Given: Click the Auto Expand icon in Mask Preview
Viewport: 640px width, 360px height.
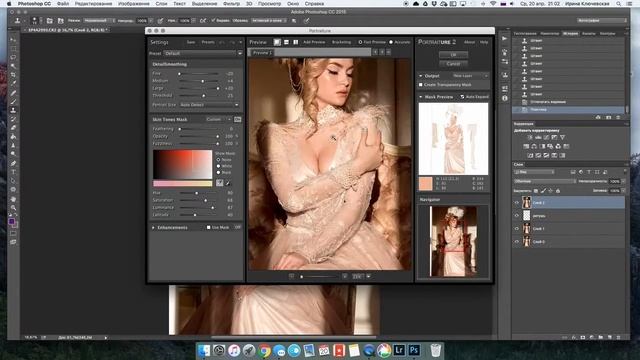Looking at the screenshot, I should pyautogui.click(x=462, y=97).
